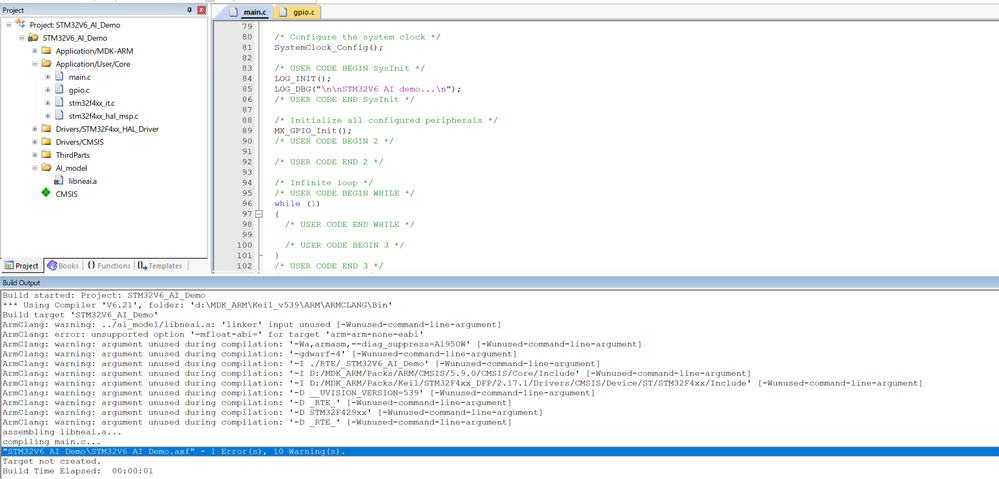Select stm32f4xx_hal_msp.c label in the tree
999x479 pixels.
[103, 116]
